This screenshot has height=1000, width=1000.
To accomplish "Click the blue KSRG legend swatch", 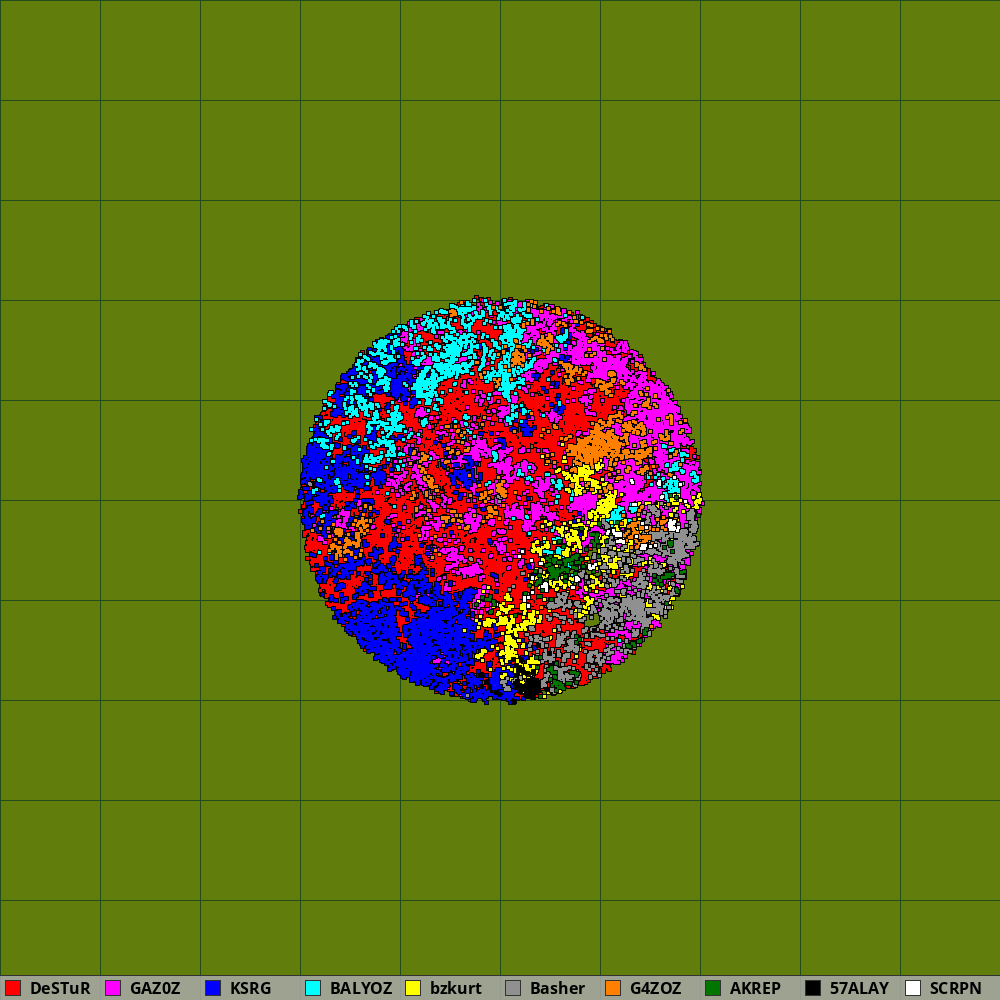I will click(x=214, y=988).
